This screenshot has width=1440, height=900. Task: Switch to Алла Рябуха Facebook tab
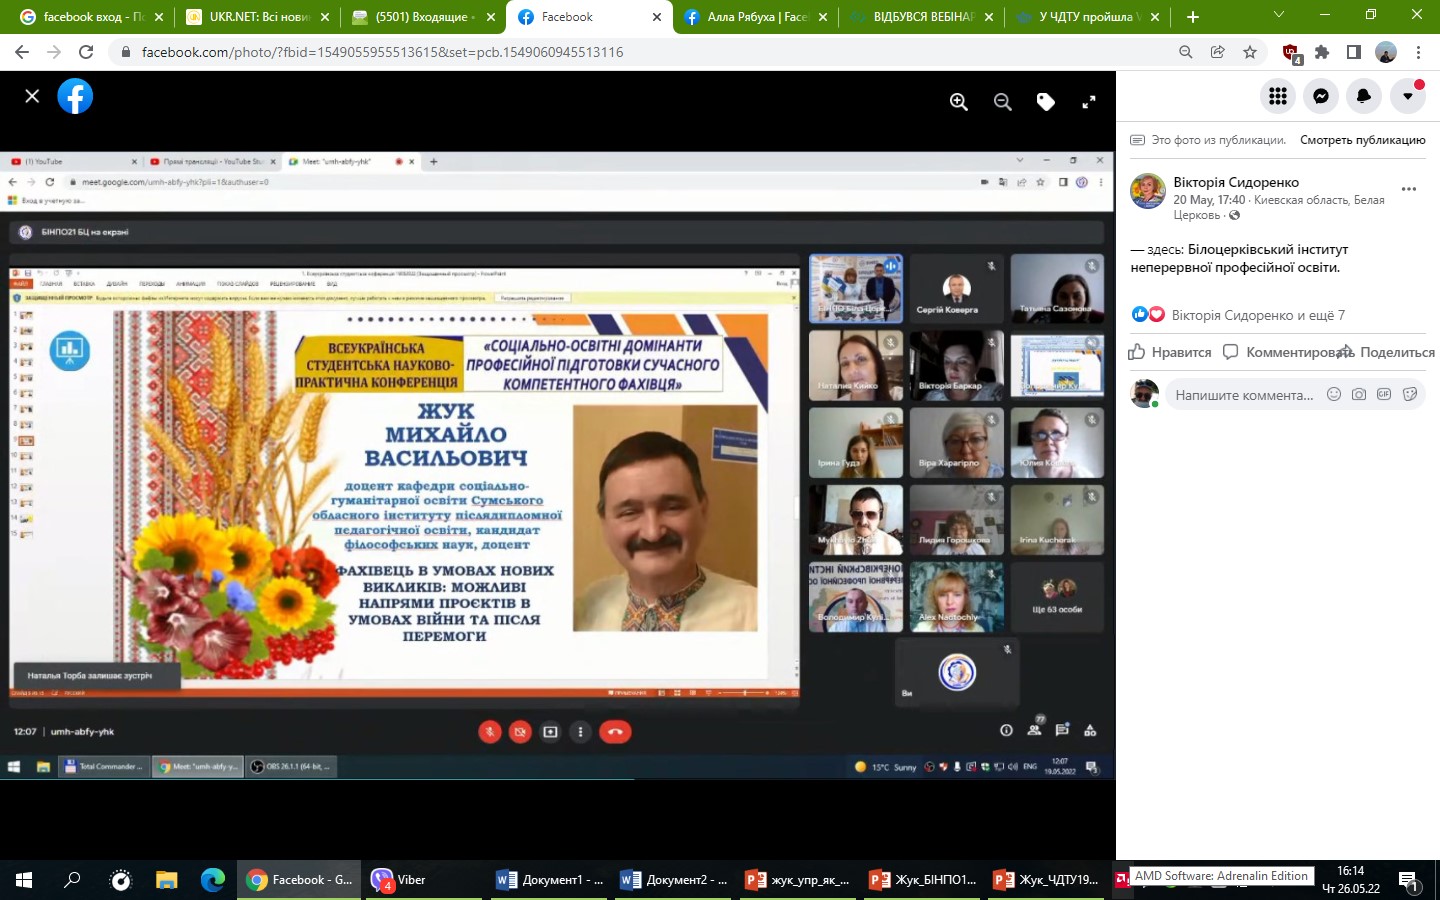[x=753, y=17]
